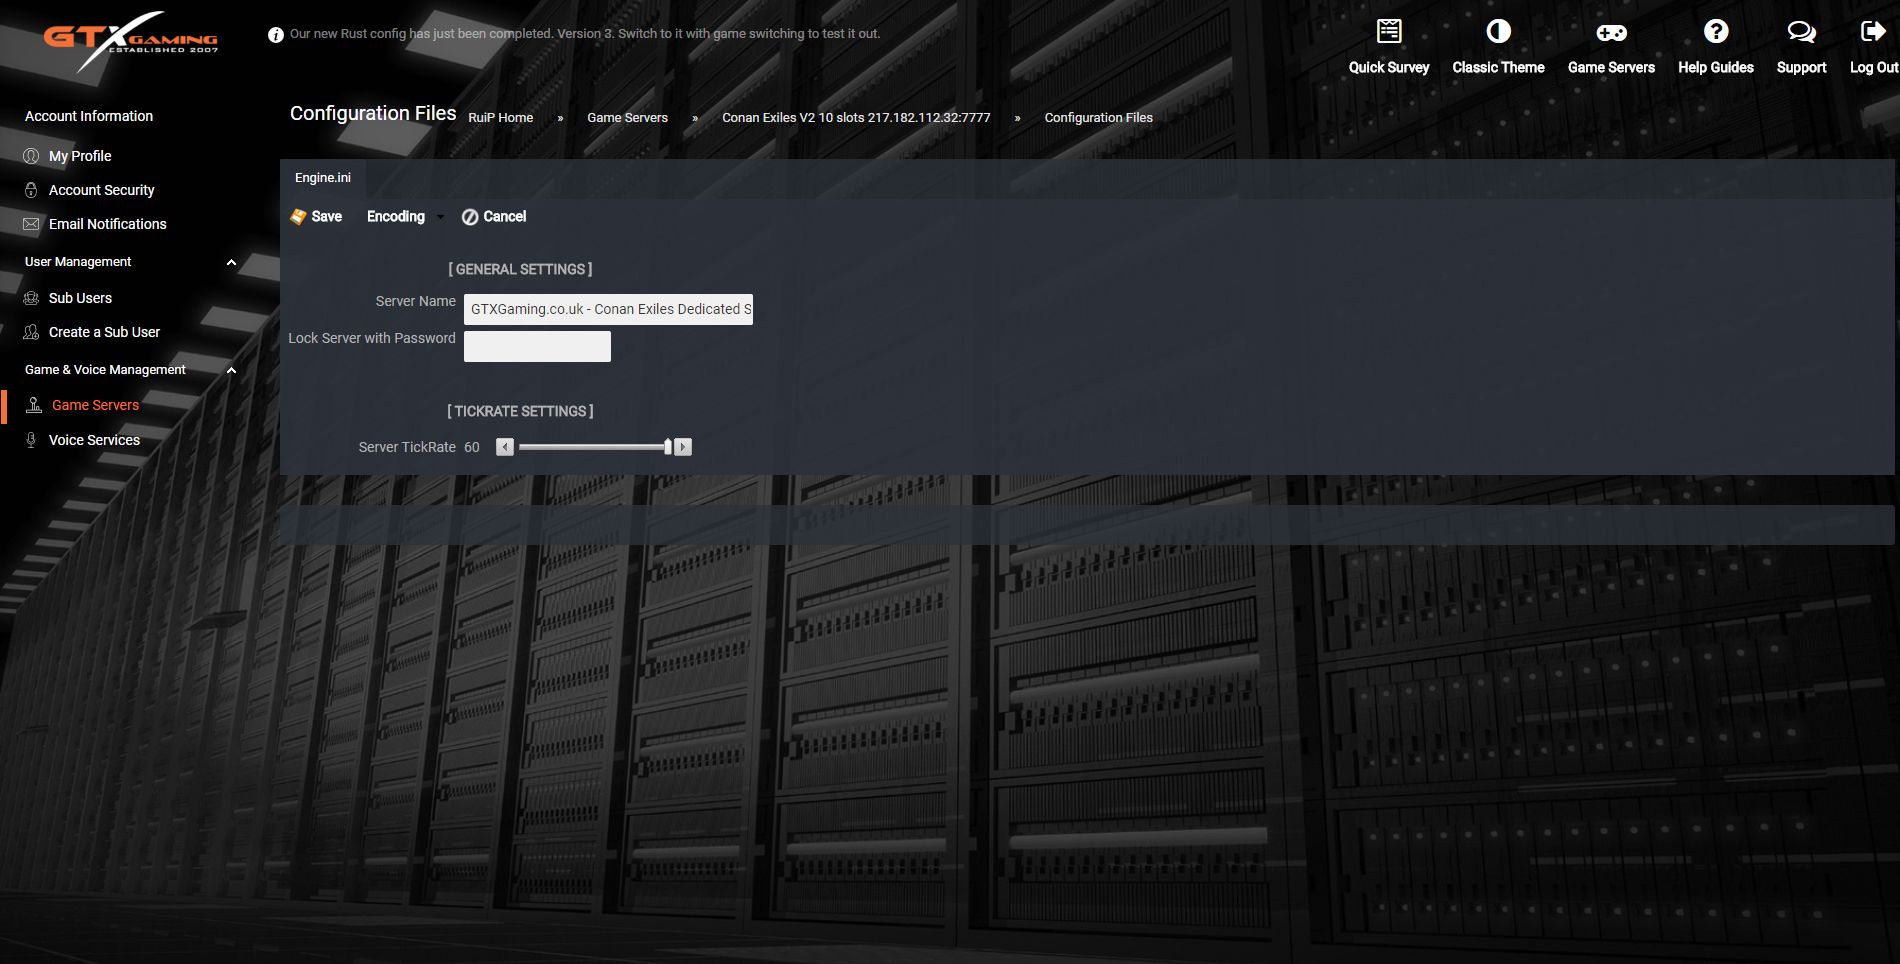Viewport: 1900px width, 964px height.
Task: Click the GTX Gaming logo
Action: (131, 40)
